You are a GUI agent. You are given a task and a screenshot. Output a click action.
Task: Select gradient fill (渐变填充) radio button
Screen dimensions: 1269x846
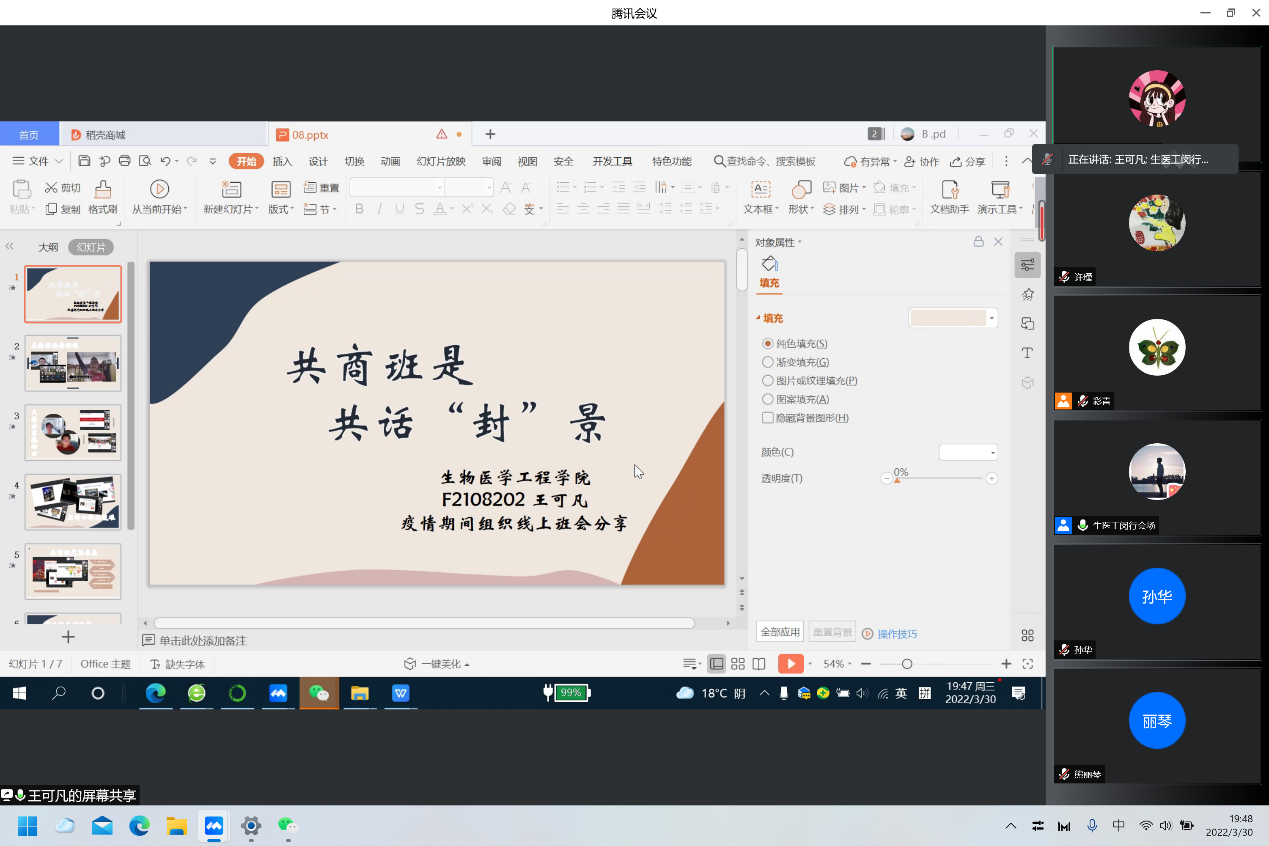tap(768, 362)
